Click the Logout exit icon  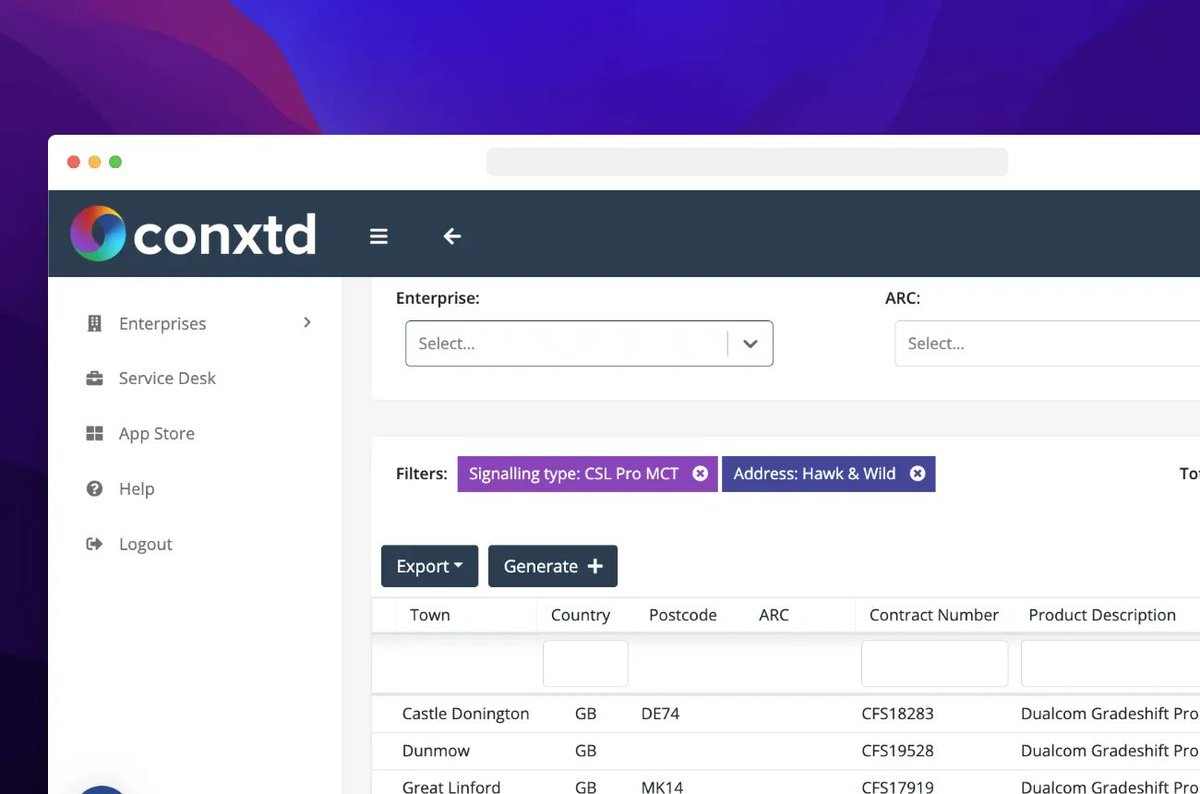[x=95, y=544]
